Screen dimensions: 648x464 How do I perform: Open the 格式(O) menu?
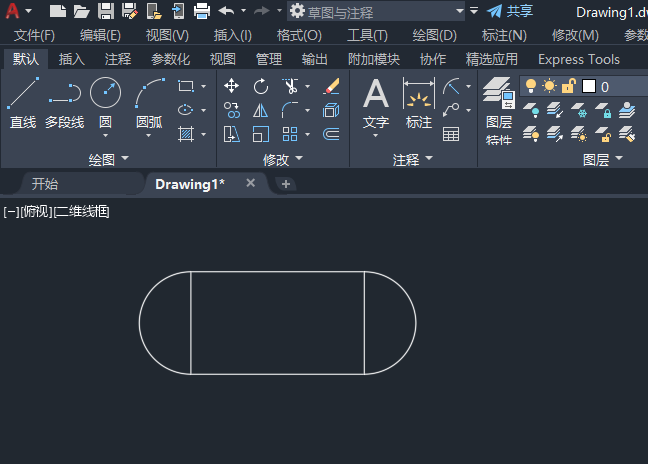click(299, 35)
